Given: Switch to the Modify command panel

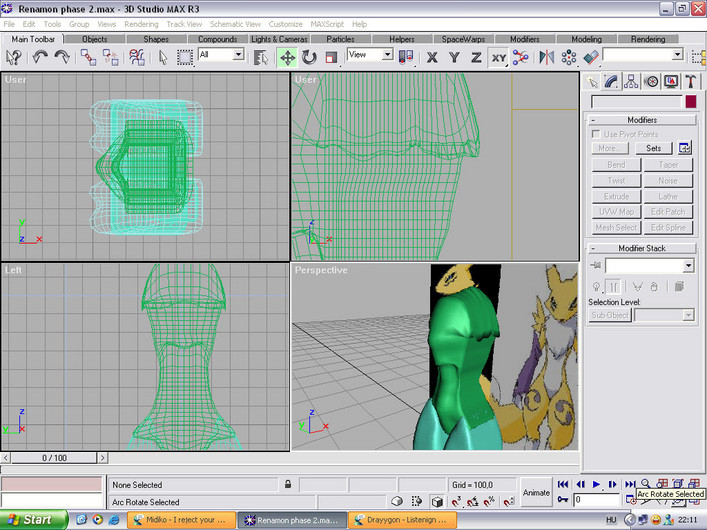Looking at the screenshot, I should 611,82.
